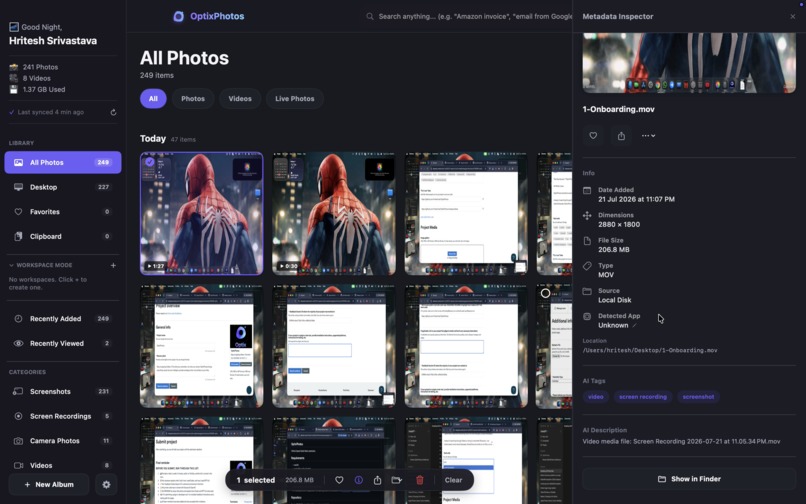The height and width of the screenshot is (504, 806).
Task: Select the Photos filter tab
Action: coord(193,99)
